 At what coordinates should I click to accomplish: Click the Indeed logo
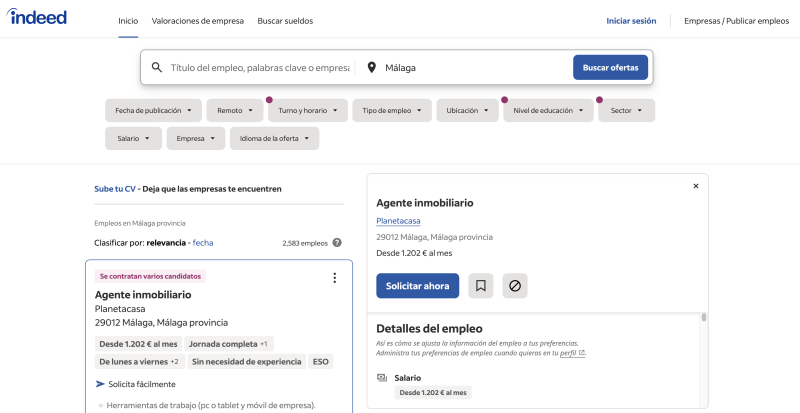point(39,18)
